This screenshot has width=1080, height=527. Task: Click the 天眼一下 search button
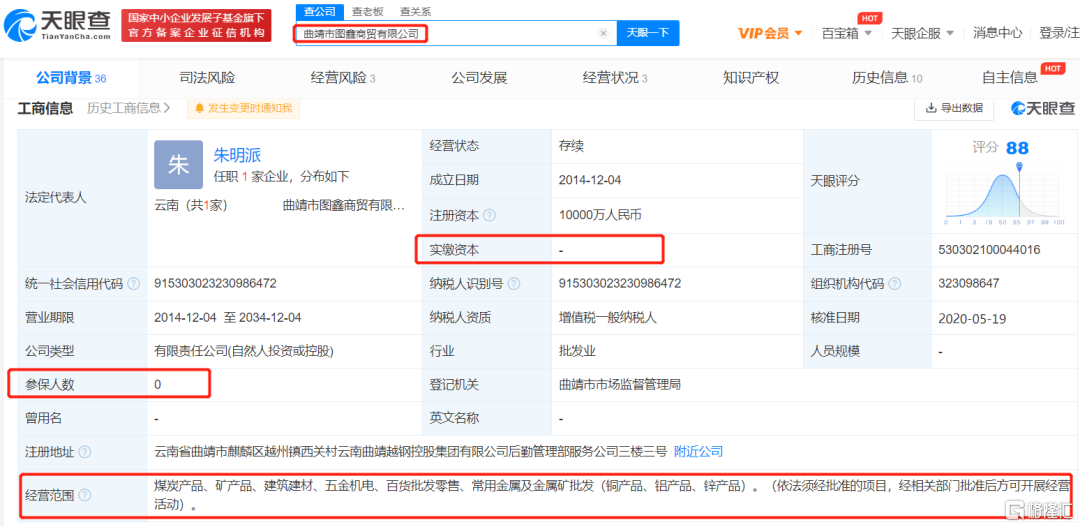click(x=647, y=33)
